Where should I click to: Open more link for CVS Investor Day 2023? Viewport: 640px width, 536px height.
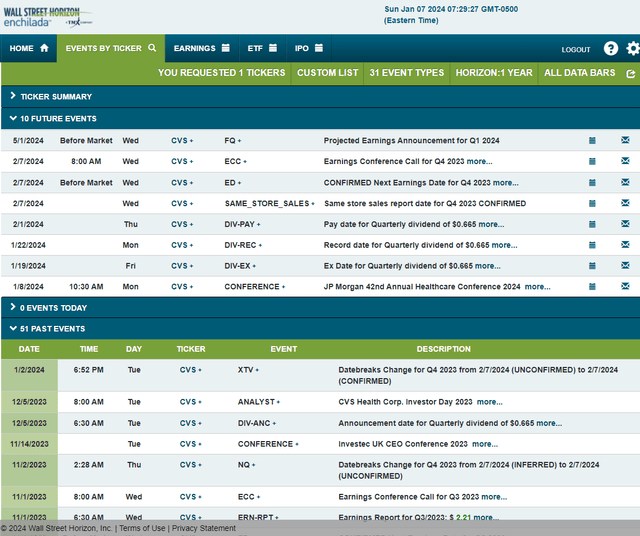click(490, 402)
